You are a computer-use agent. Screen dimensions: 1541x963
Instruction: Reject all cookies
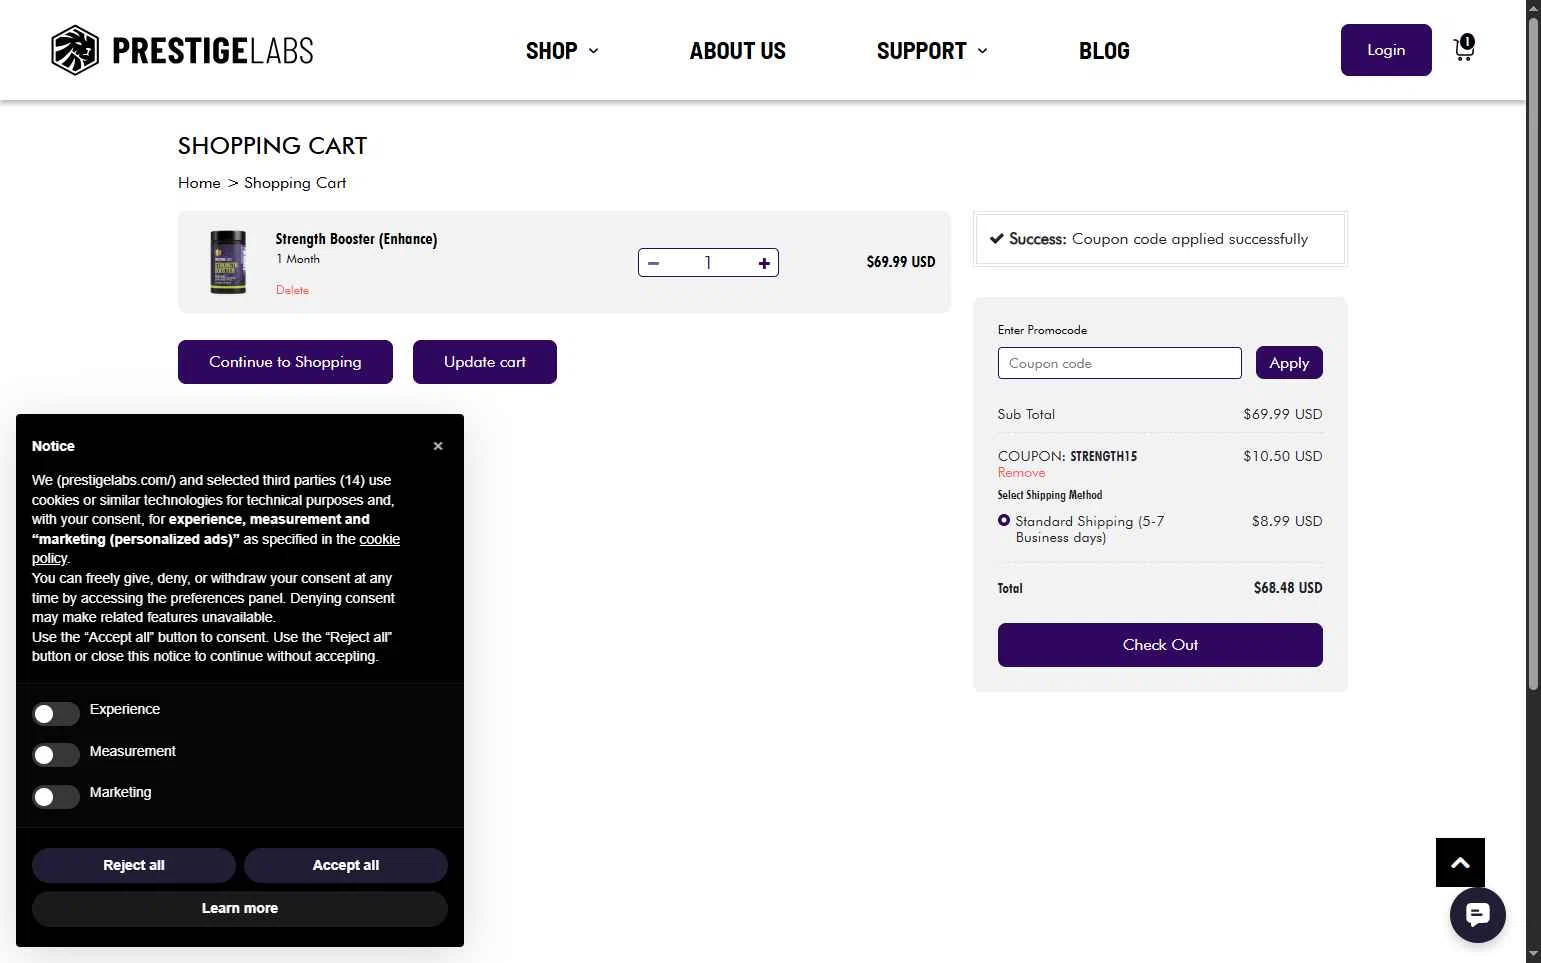click(x=134, y=865)
